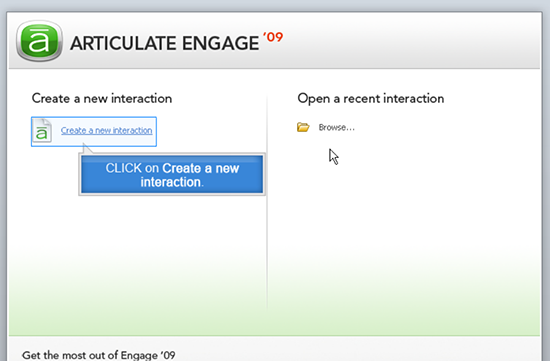
Task: Click the green Articulate logo icon
Action: 39,41
